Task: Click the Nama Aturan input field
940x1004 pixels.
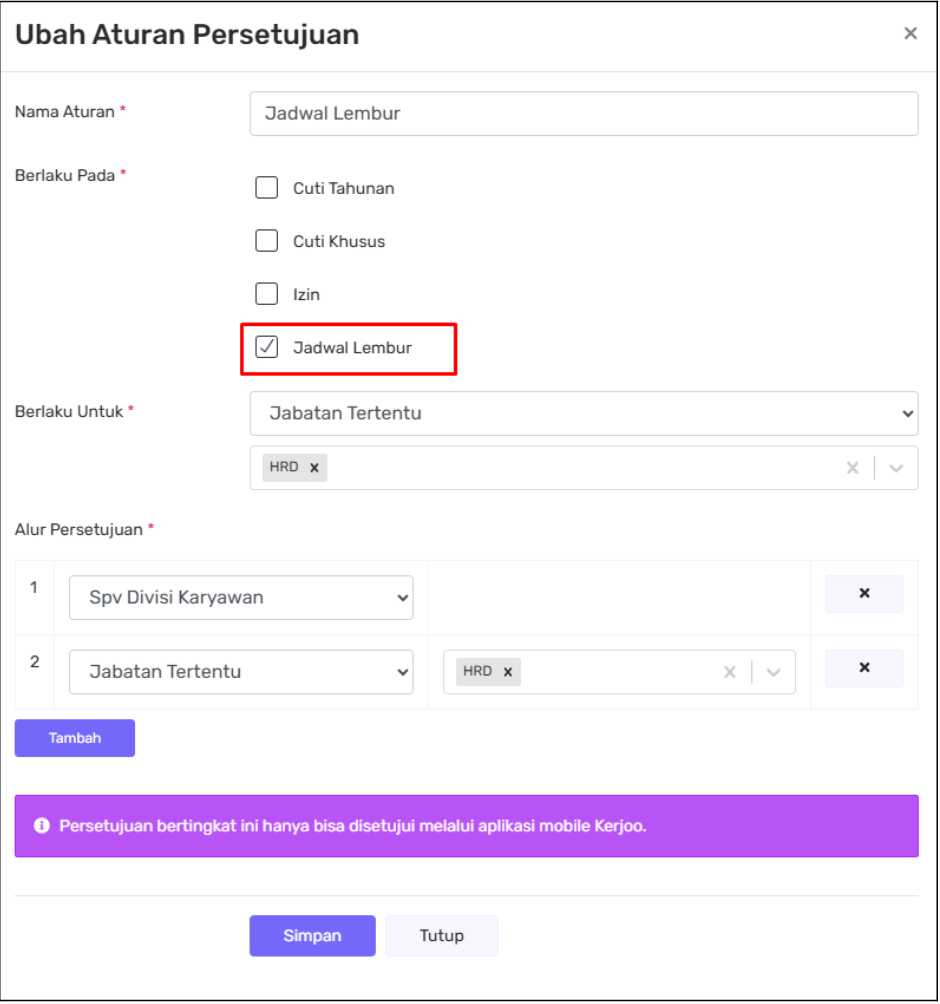Action: click(x=583, y=114)
